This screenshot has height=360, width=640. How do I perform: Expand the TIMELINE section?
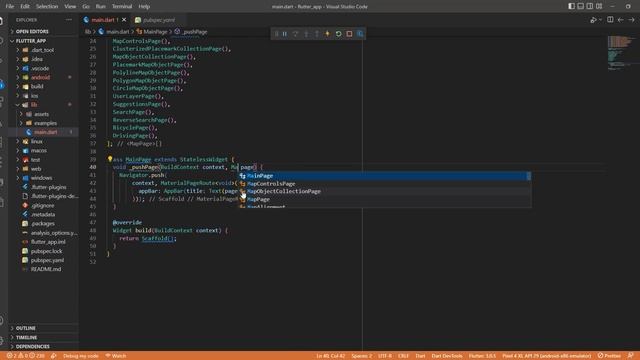tap(43, 338)
